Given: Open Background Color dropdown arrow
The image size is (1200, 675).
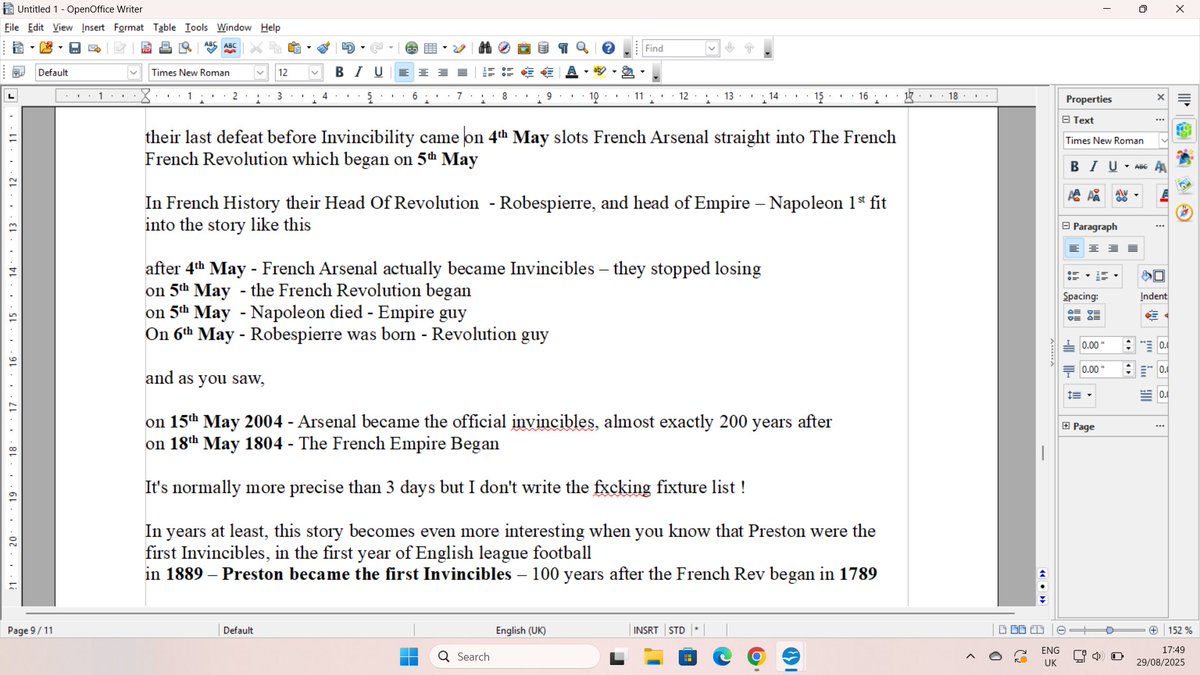Looking at the screenshot, I should 641,72.
